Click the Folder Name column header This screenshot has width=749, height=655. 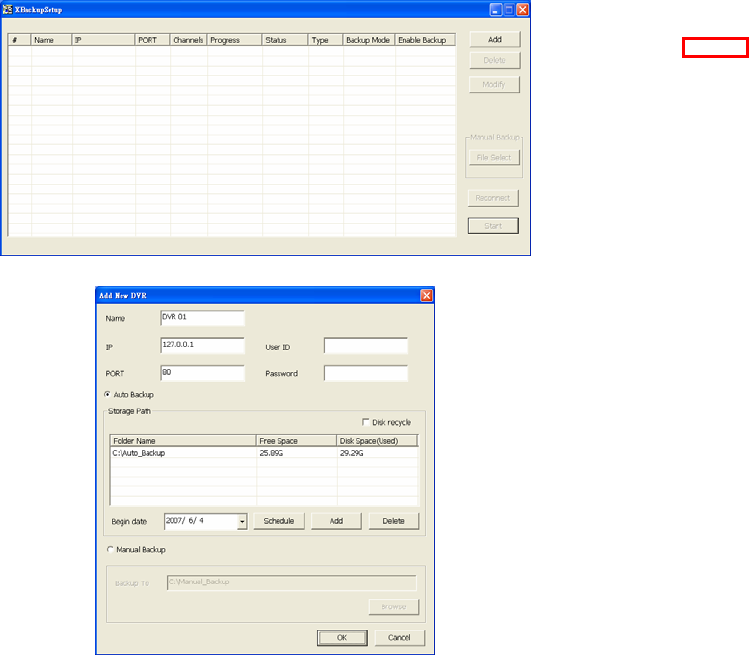183,440
